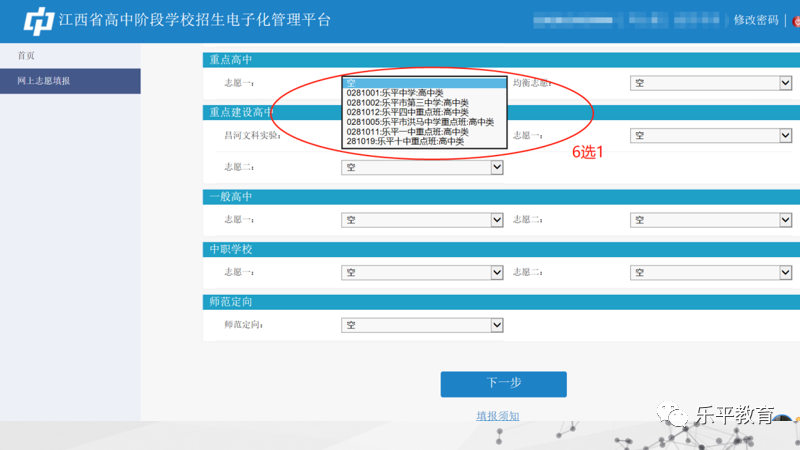Open 重点建设高中 志愿一 dropdown

(710, 135)
